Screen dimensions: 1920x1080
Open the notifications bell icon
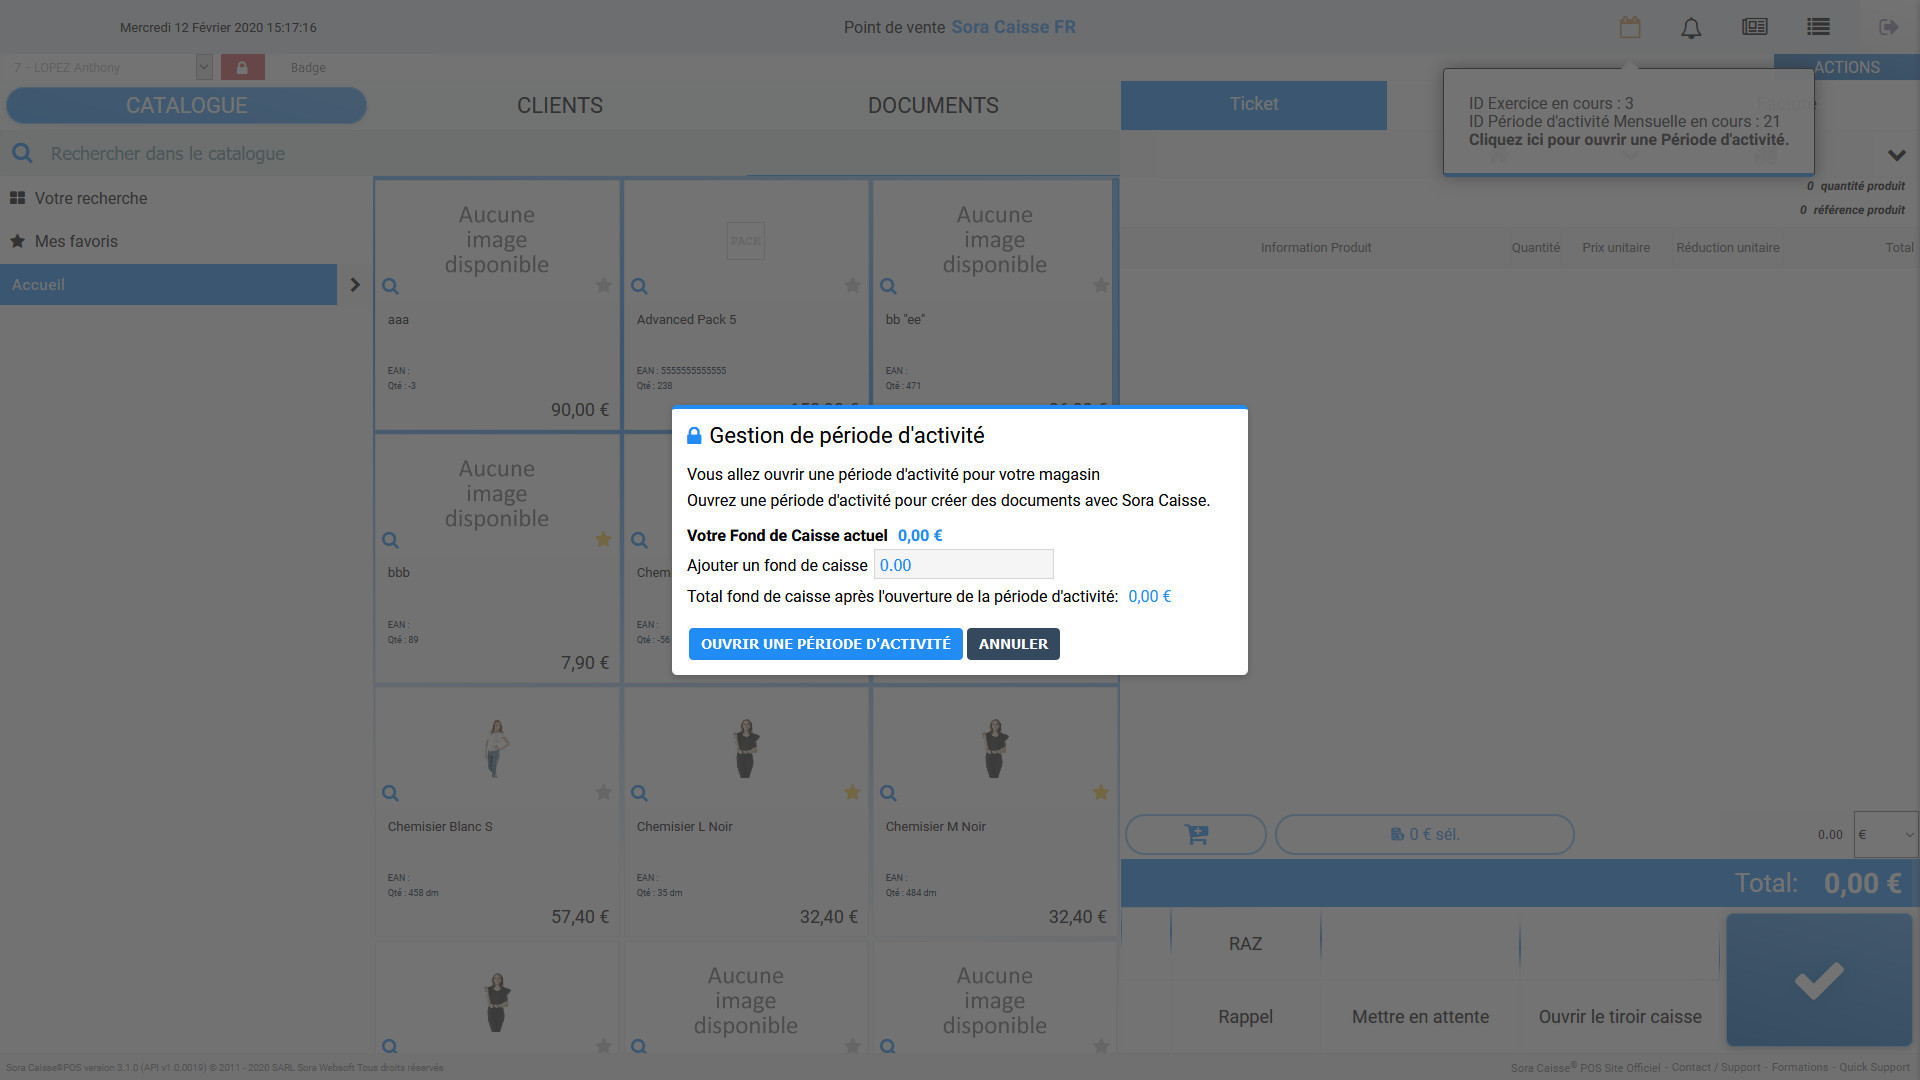1691,28
